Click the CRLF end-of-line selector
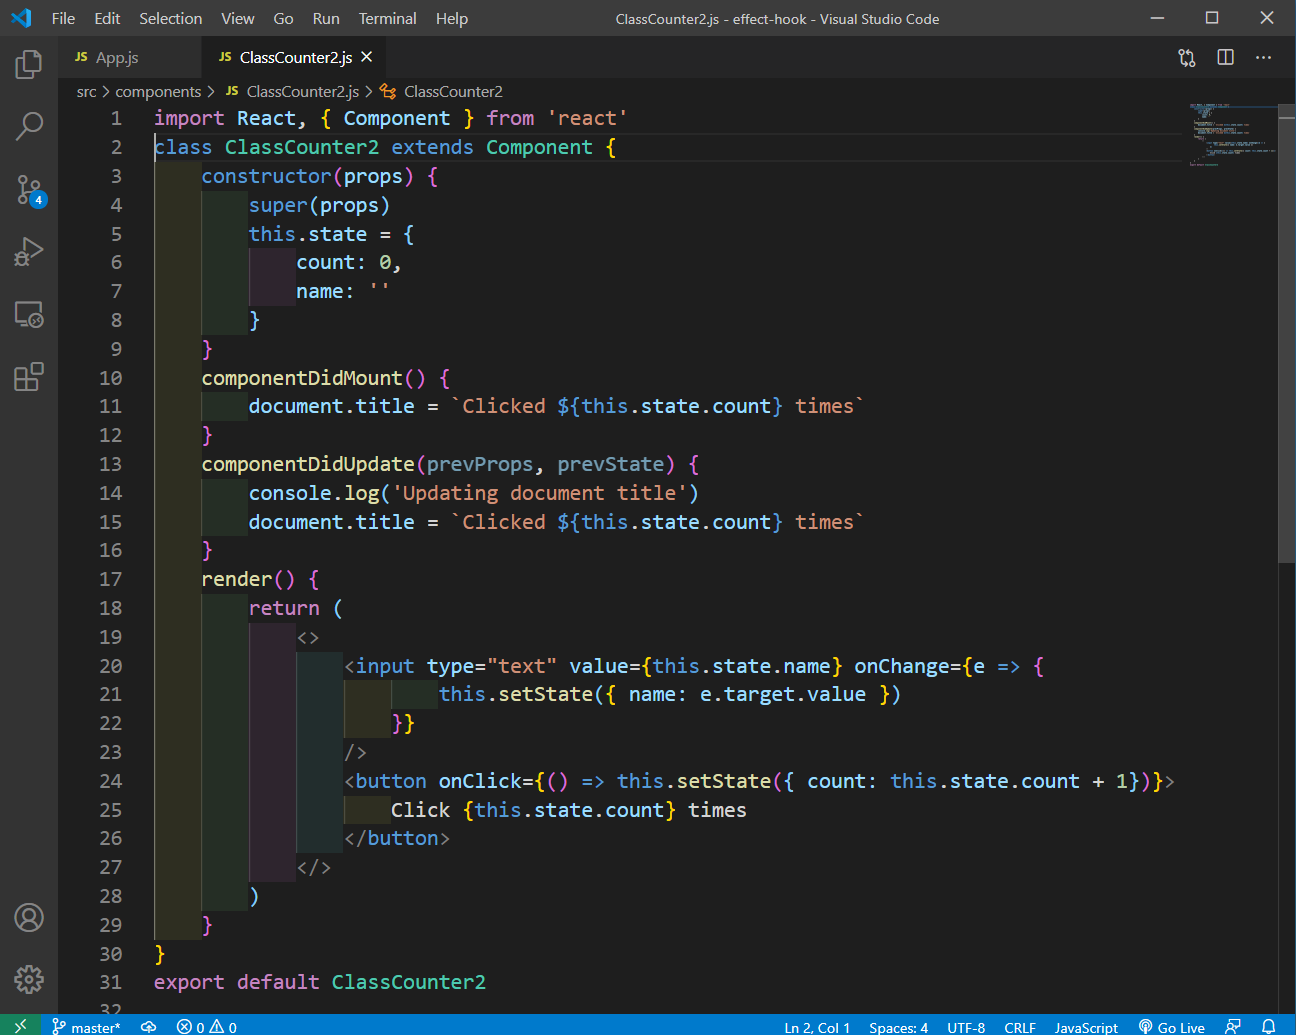The image size is (1296, 1035). [1020, 1027]
